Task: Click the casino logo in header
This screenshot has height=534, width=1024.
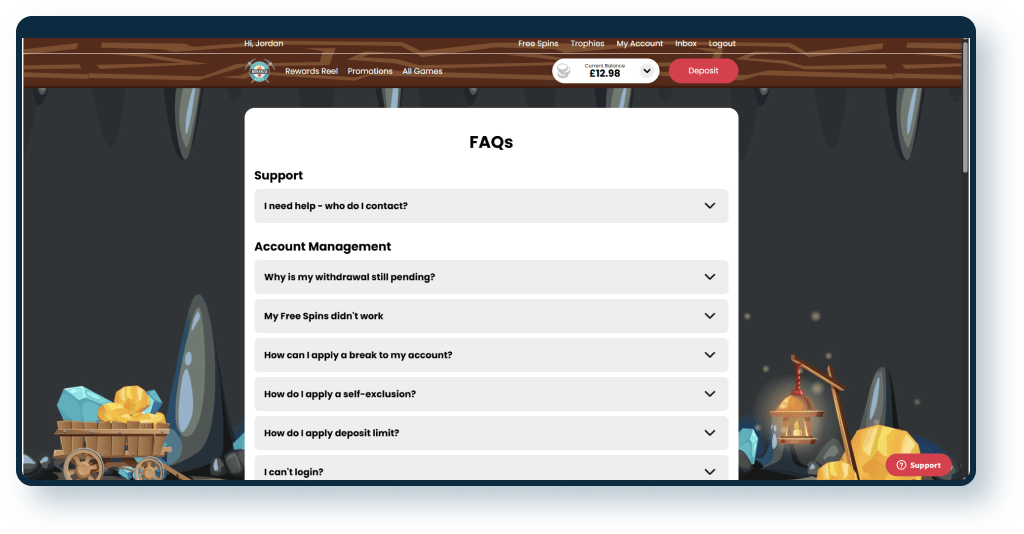Action: (258, 71)
